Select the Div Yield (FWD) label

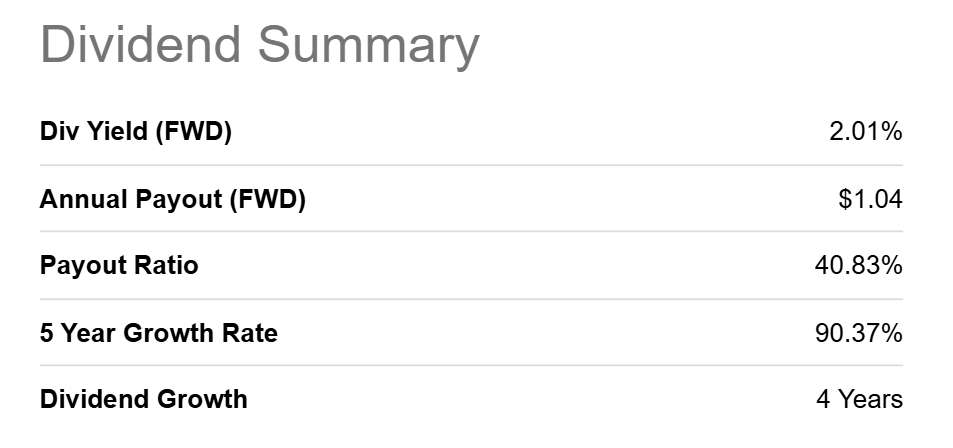(136, 131)
